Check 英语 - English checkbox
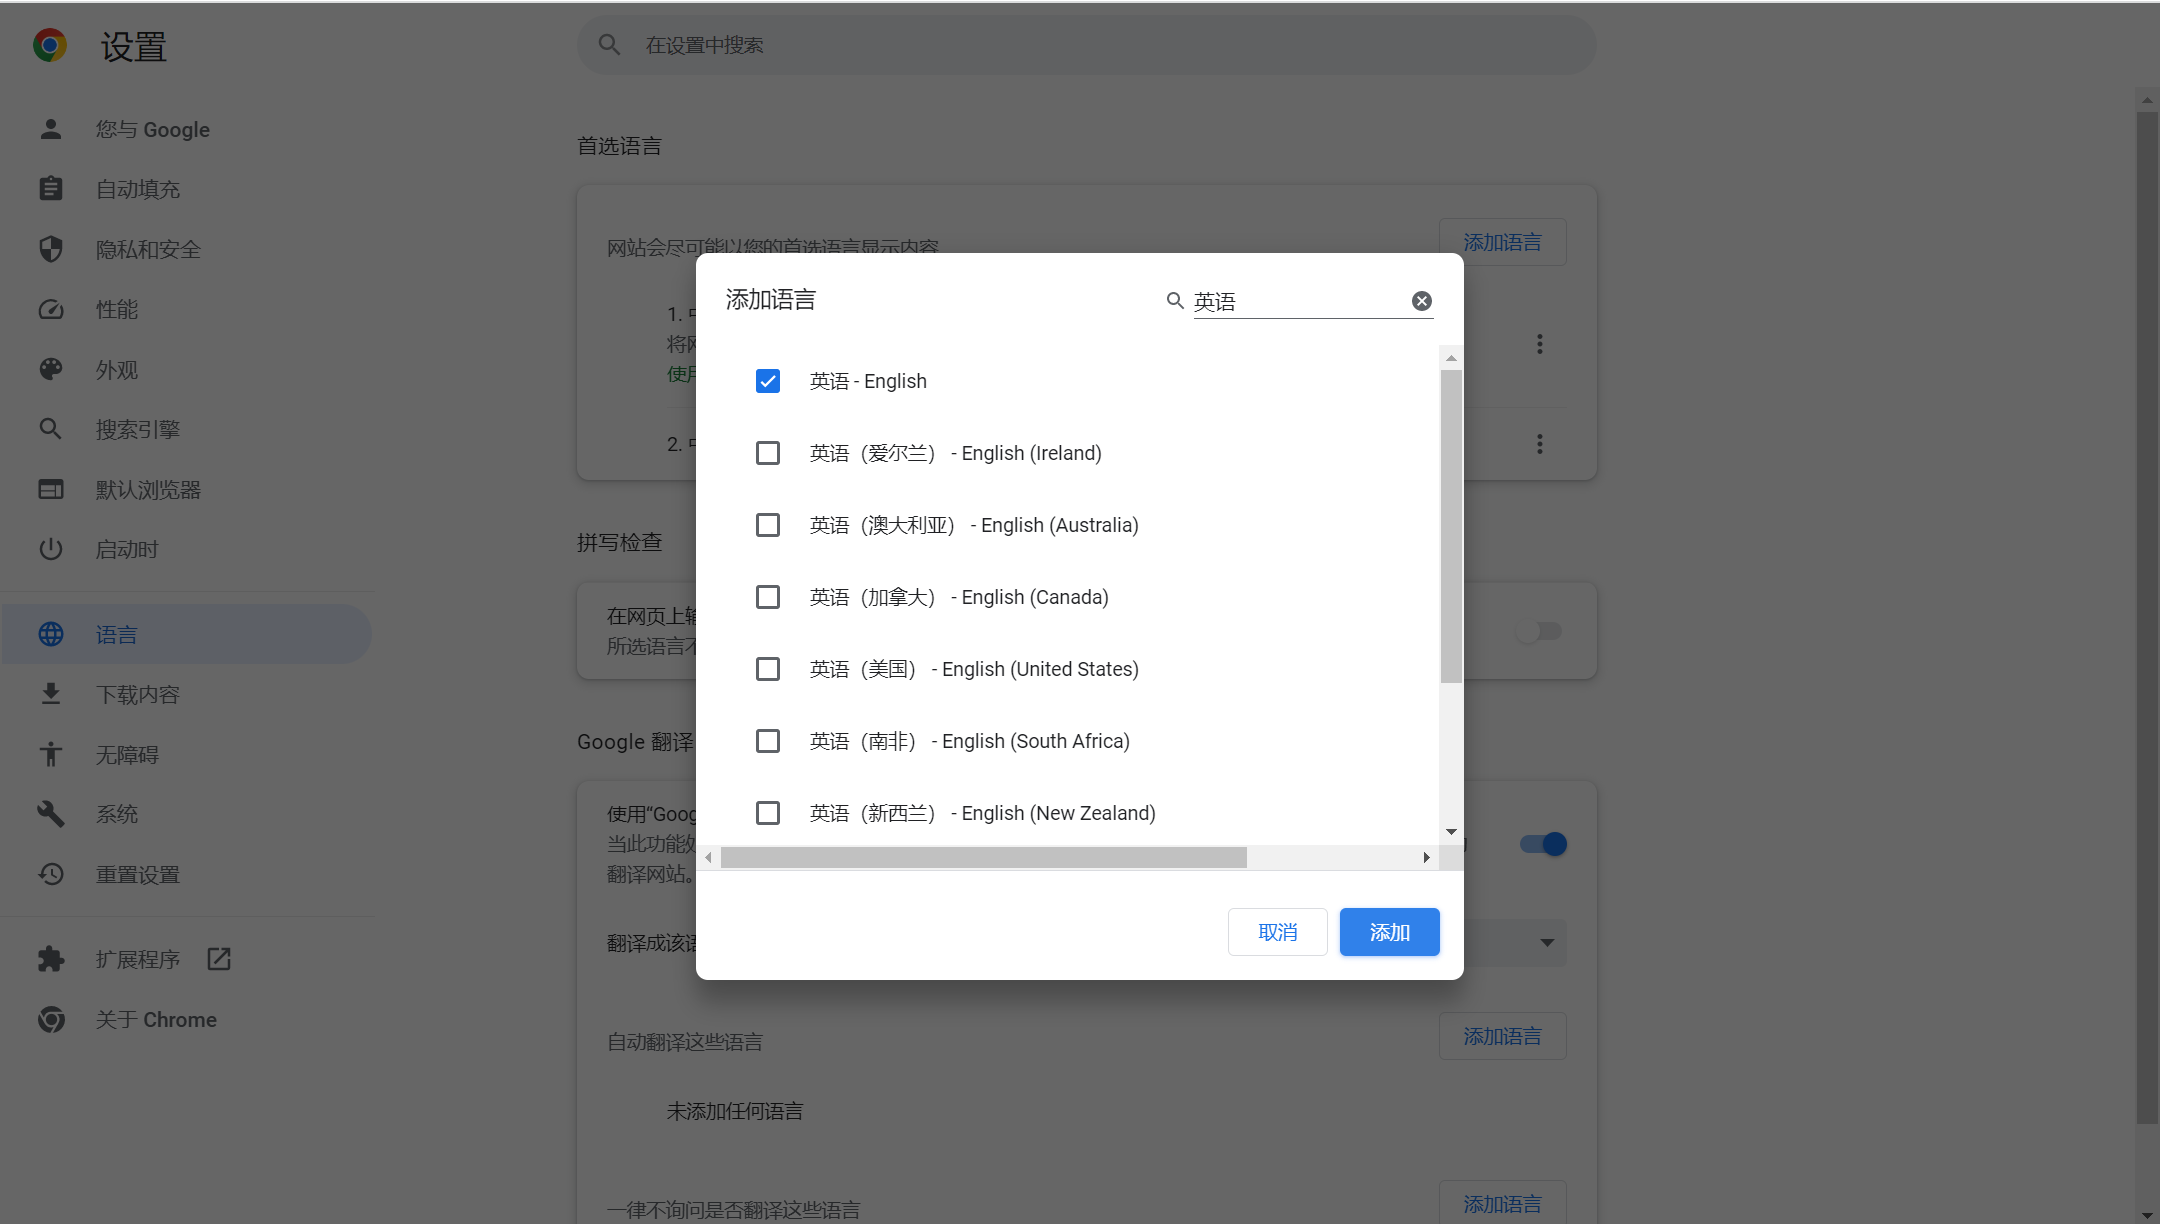 click(767, 381)
